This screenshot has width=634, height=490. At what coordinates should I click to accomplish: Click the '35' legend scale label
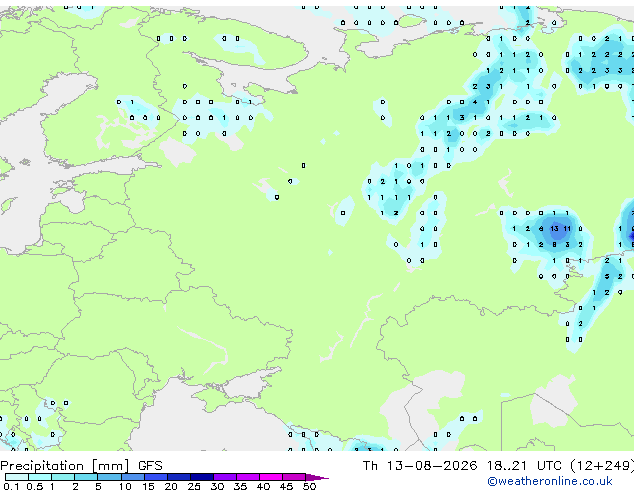240,486
